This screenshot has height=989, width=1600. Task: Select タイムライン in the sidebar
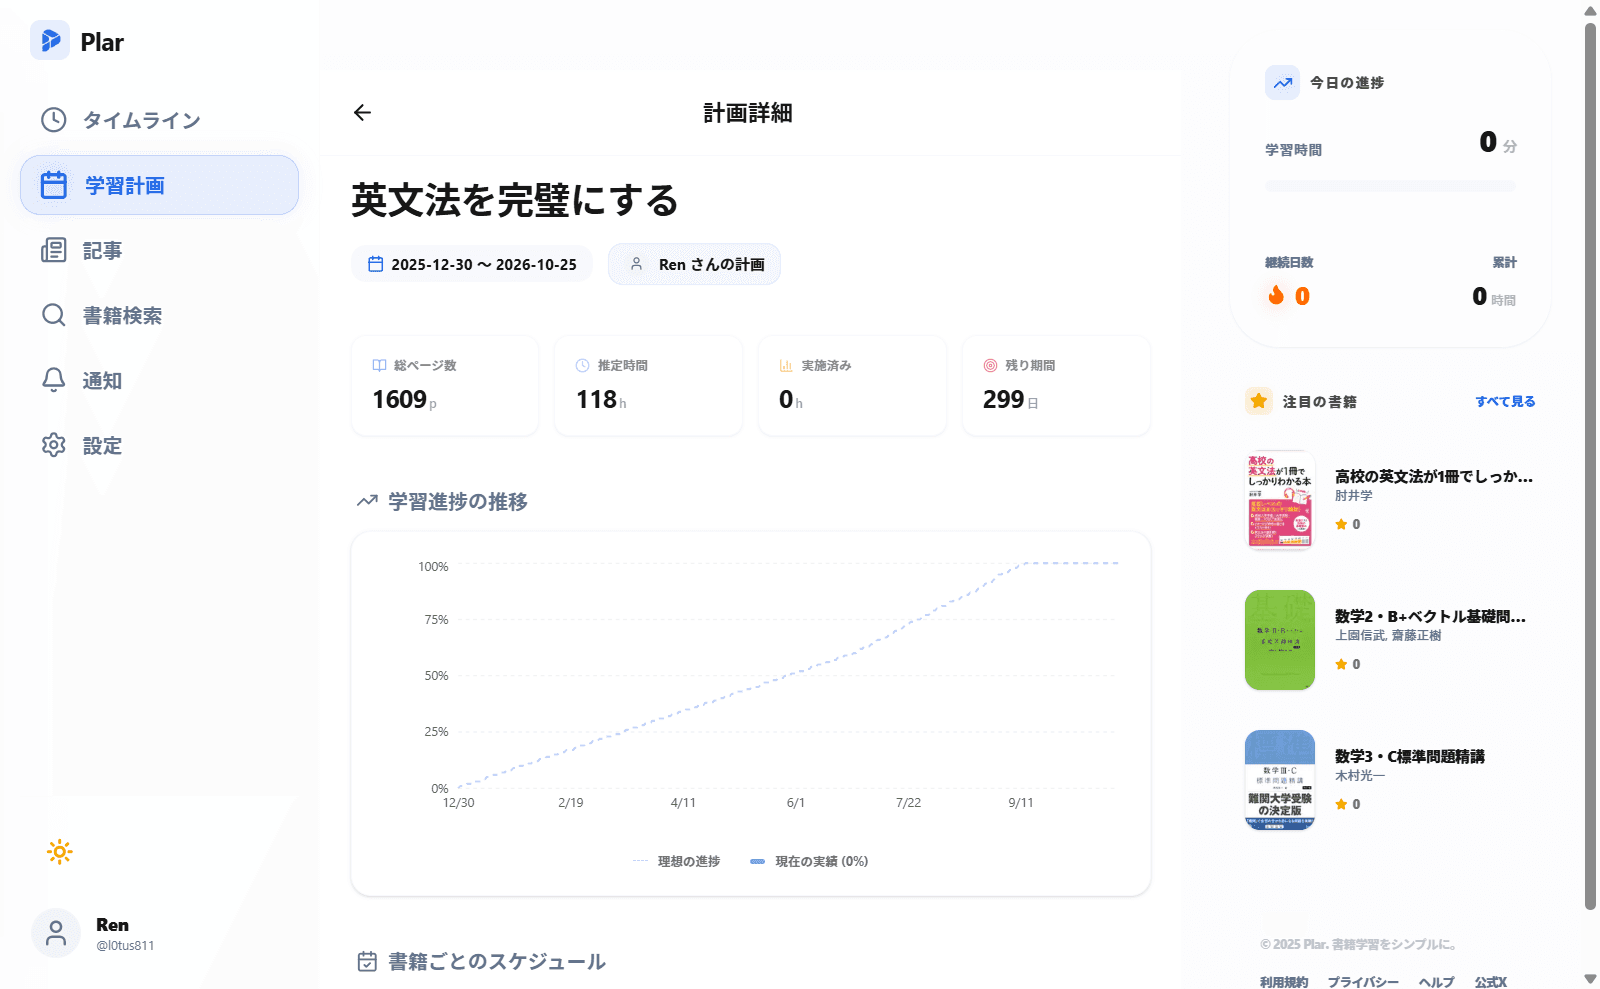(x=141, y=120)
